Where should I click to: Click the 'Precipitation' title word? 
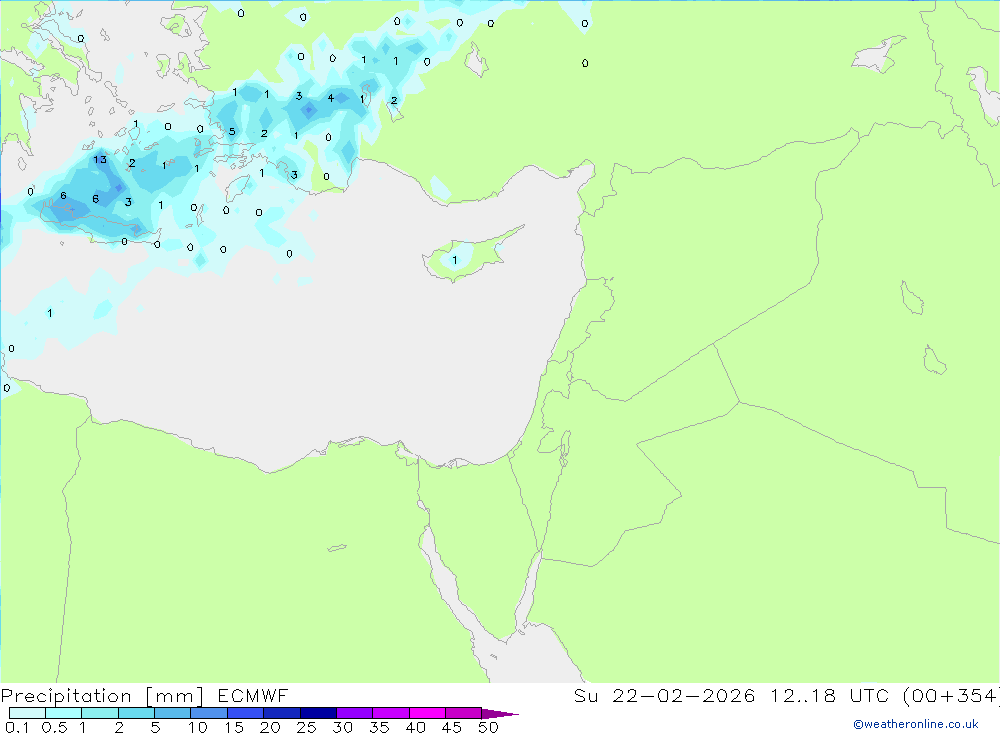click(x=66, y=696)
